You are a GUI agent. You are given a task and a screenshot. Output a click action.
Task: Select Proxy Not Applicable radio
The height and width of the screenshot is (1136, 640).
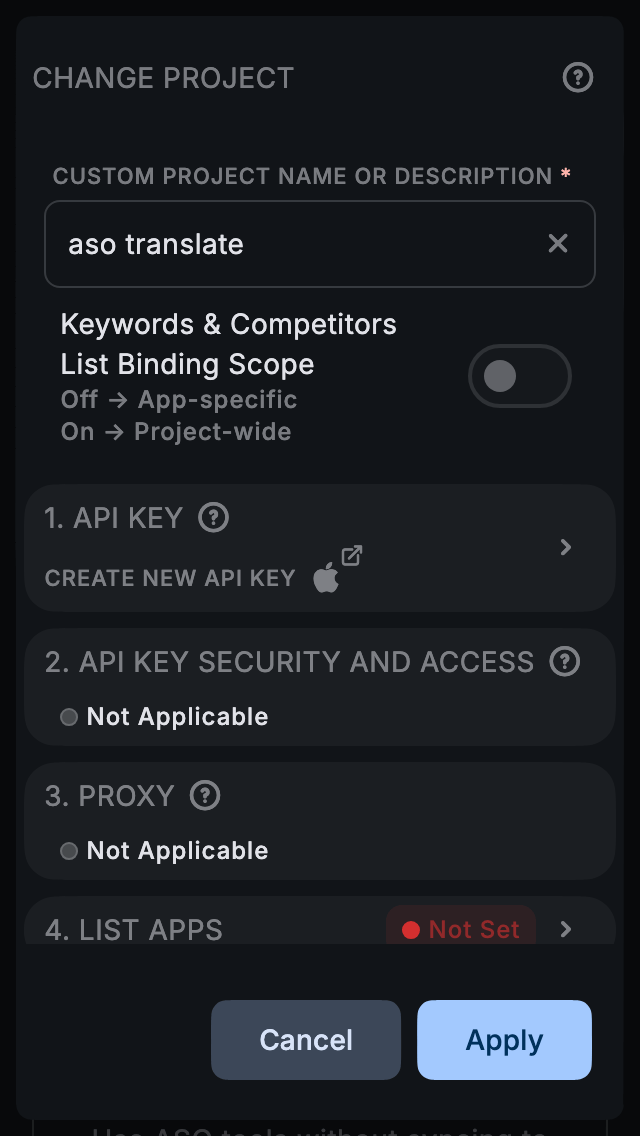tap(69, 851)
